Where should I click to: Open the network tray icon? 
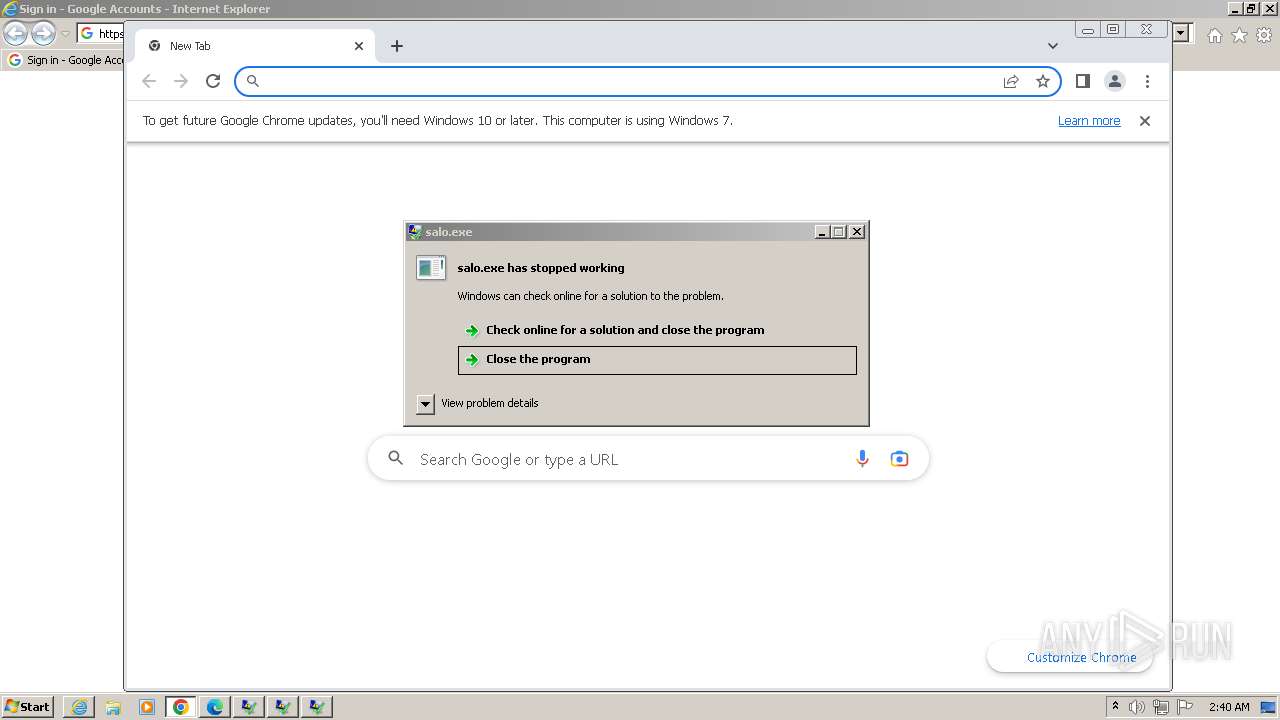(1161, 707)
